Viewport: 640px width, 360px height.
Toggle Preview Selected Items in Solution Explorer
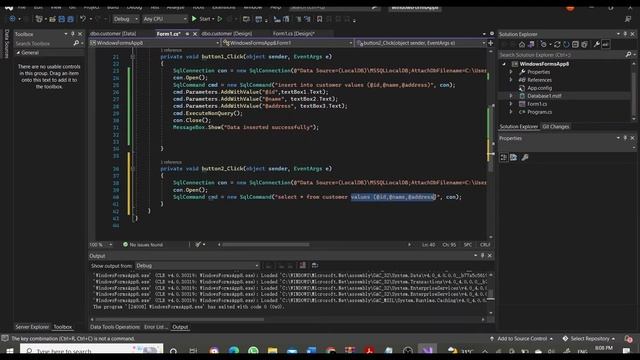pos(606,44)
